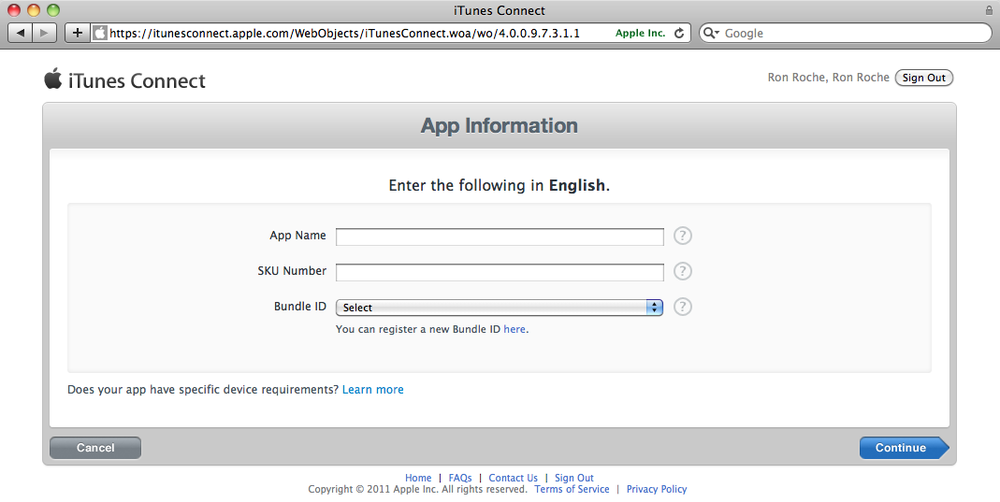The width and height of the screenshot is (1000, 502).
Task: Open help for the SKU Number field
Action: (682, 271)
